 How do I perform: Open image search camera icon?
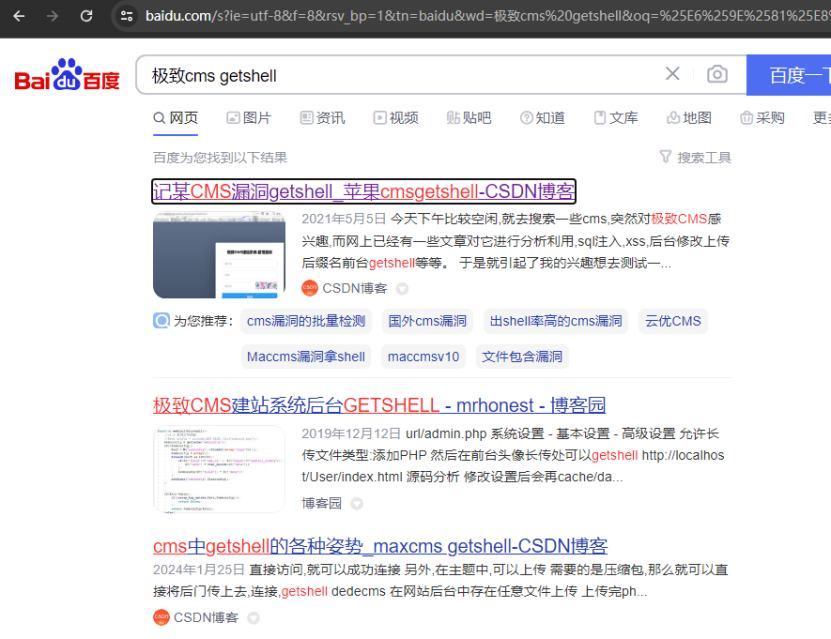click(717, 74)
